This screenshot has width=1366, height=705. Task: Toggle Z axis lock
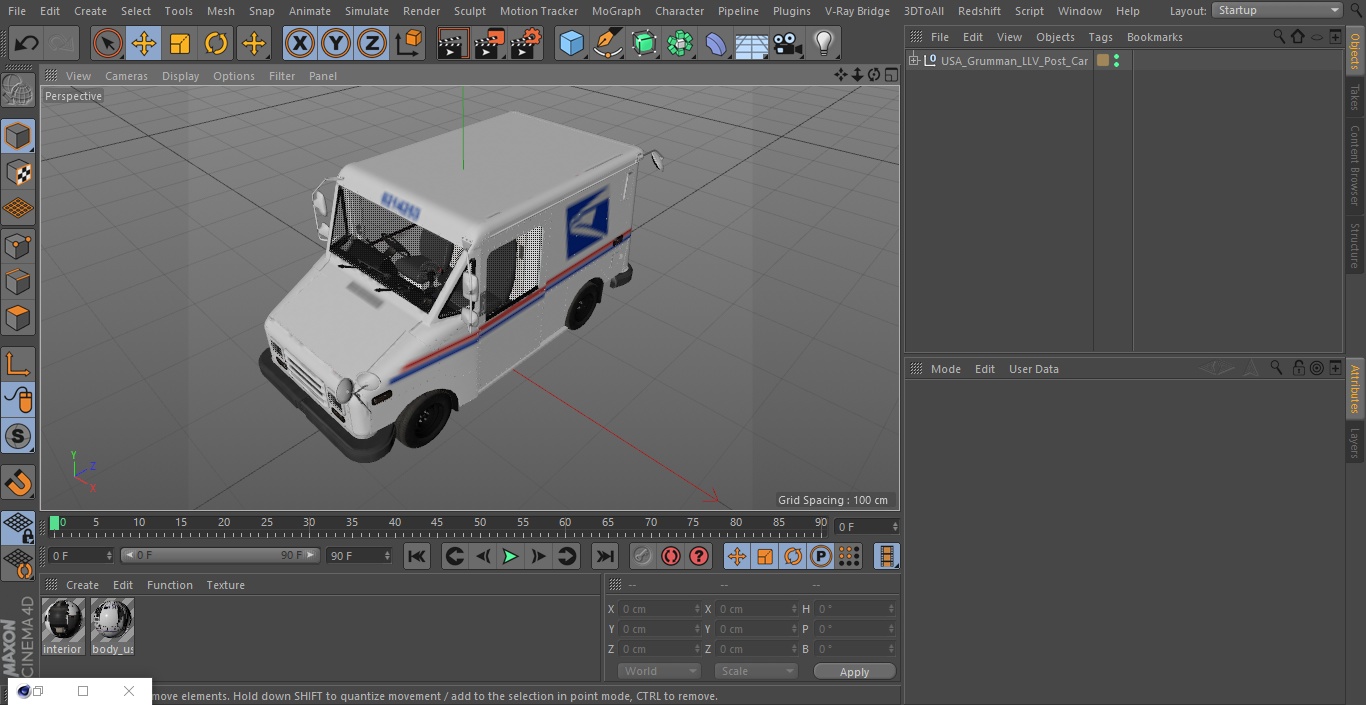click(x=372, y=43)
